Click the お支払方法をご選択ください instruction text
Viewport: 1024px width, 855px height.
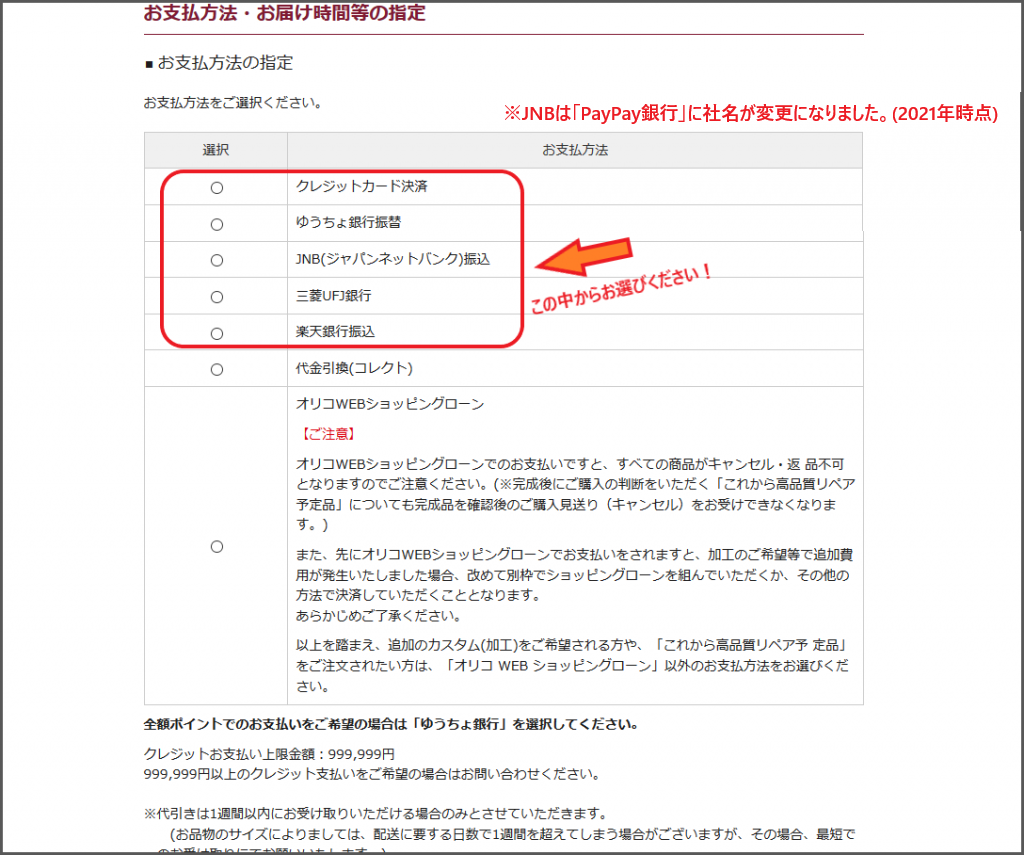click(x=232, y=103)
